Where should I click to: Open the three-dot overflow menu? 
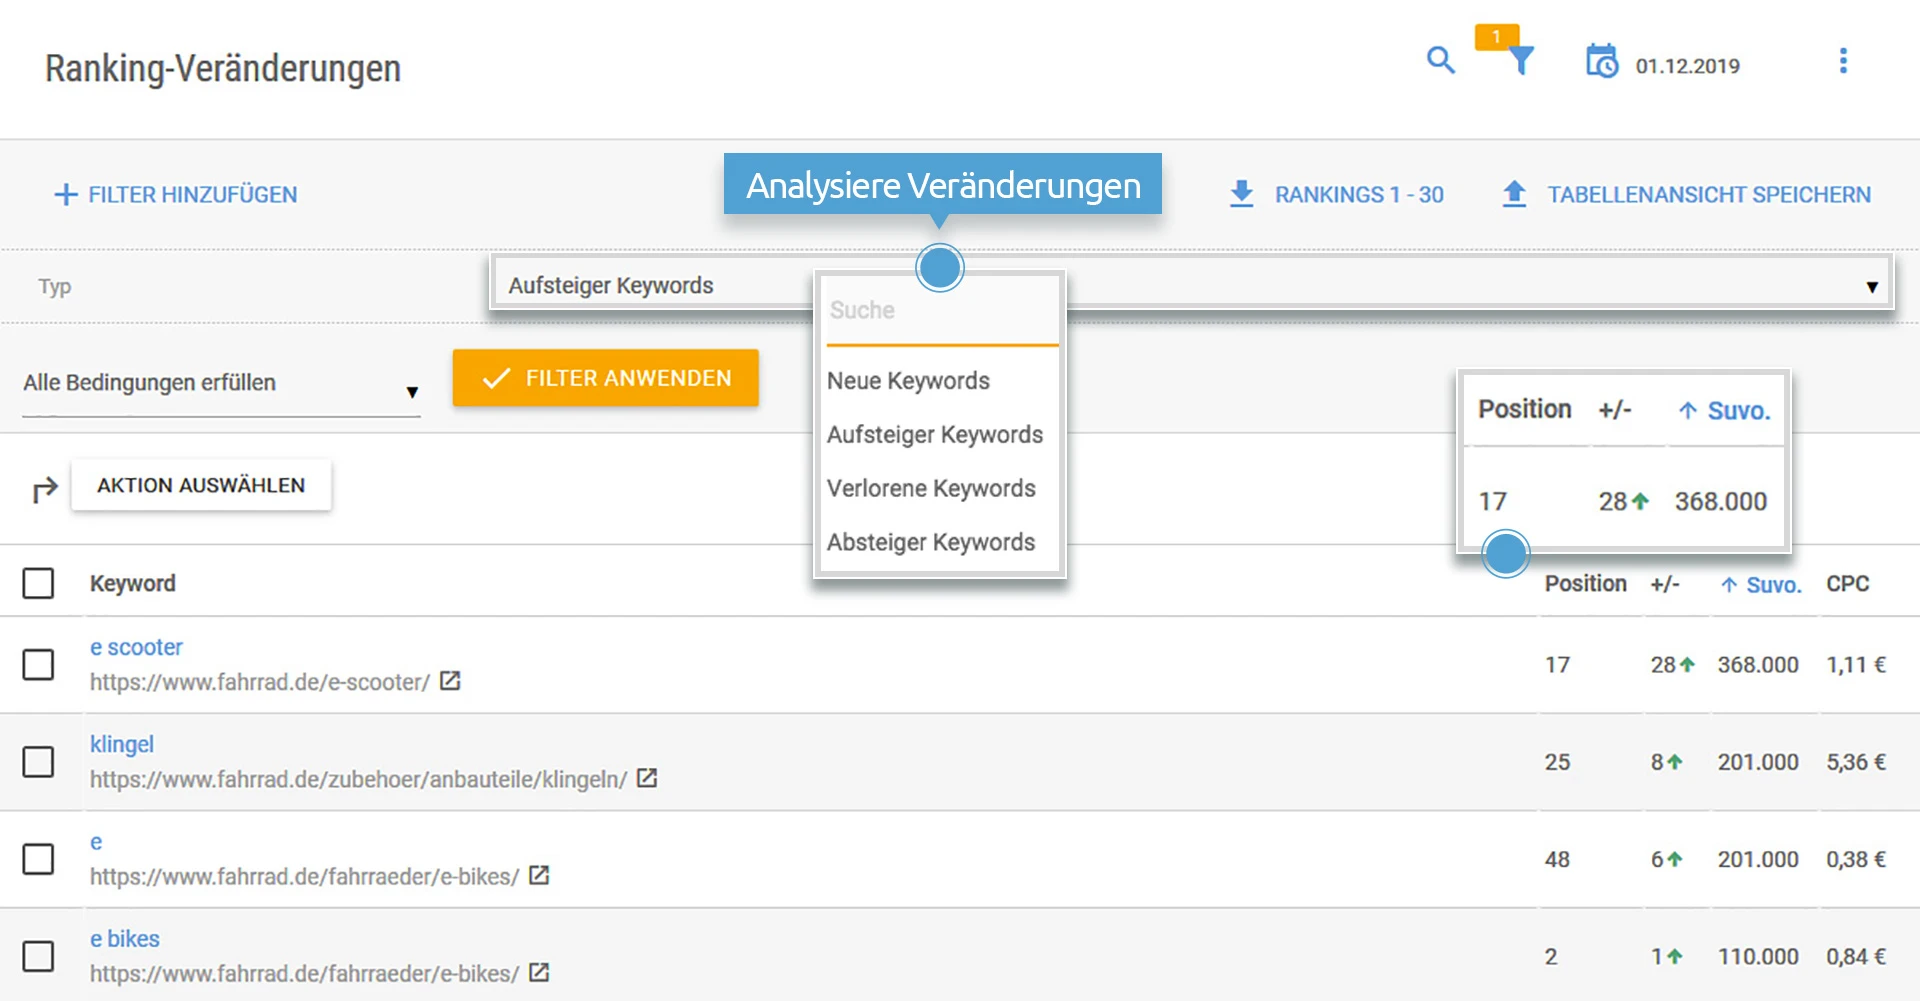pyautogui.click(x=1844, y=61)
